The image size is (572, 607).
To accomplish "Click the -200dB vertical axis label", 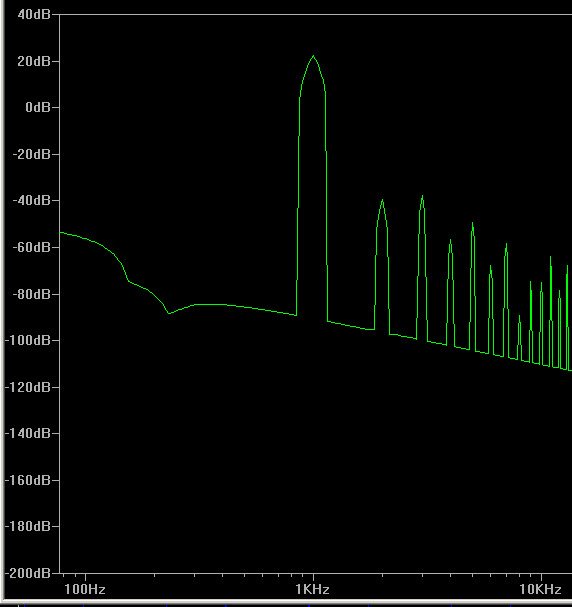I will 28,573.
